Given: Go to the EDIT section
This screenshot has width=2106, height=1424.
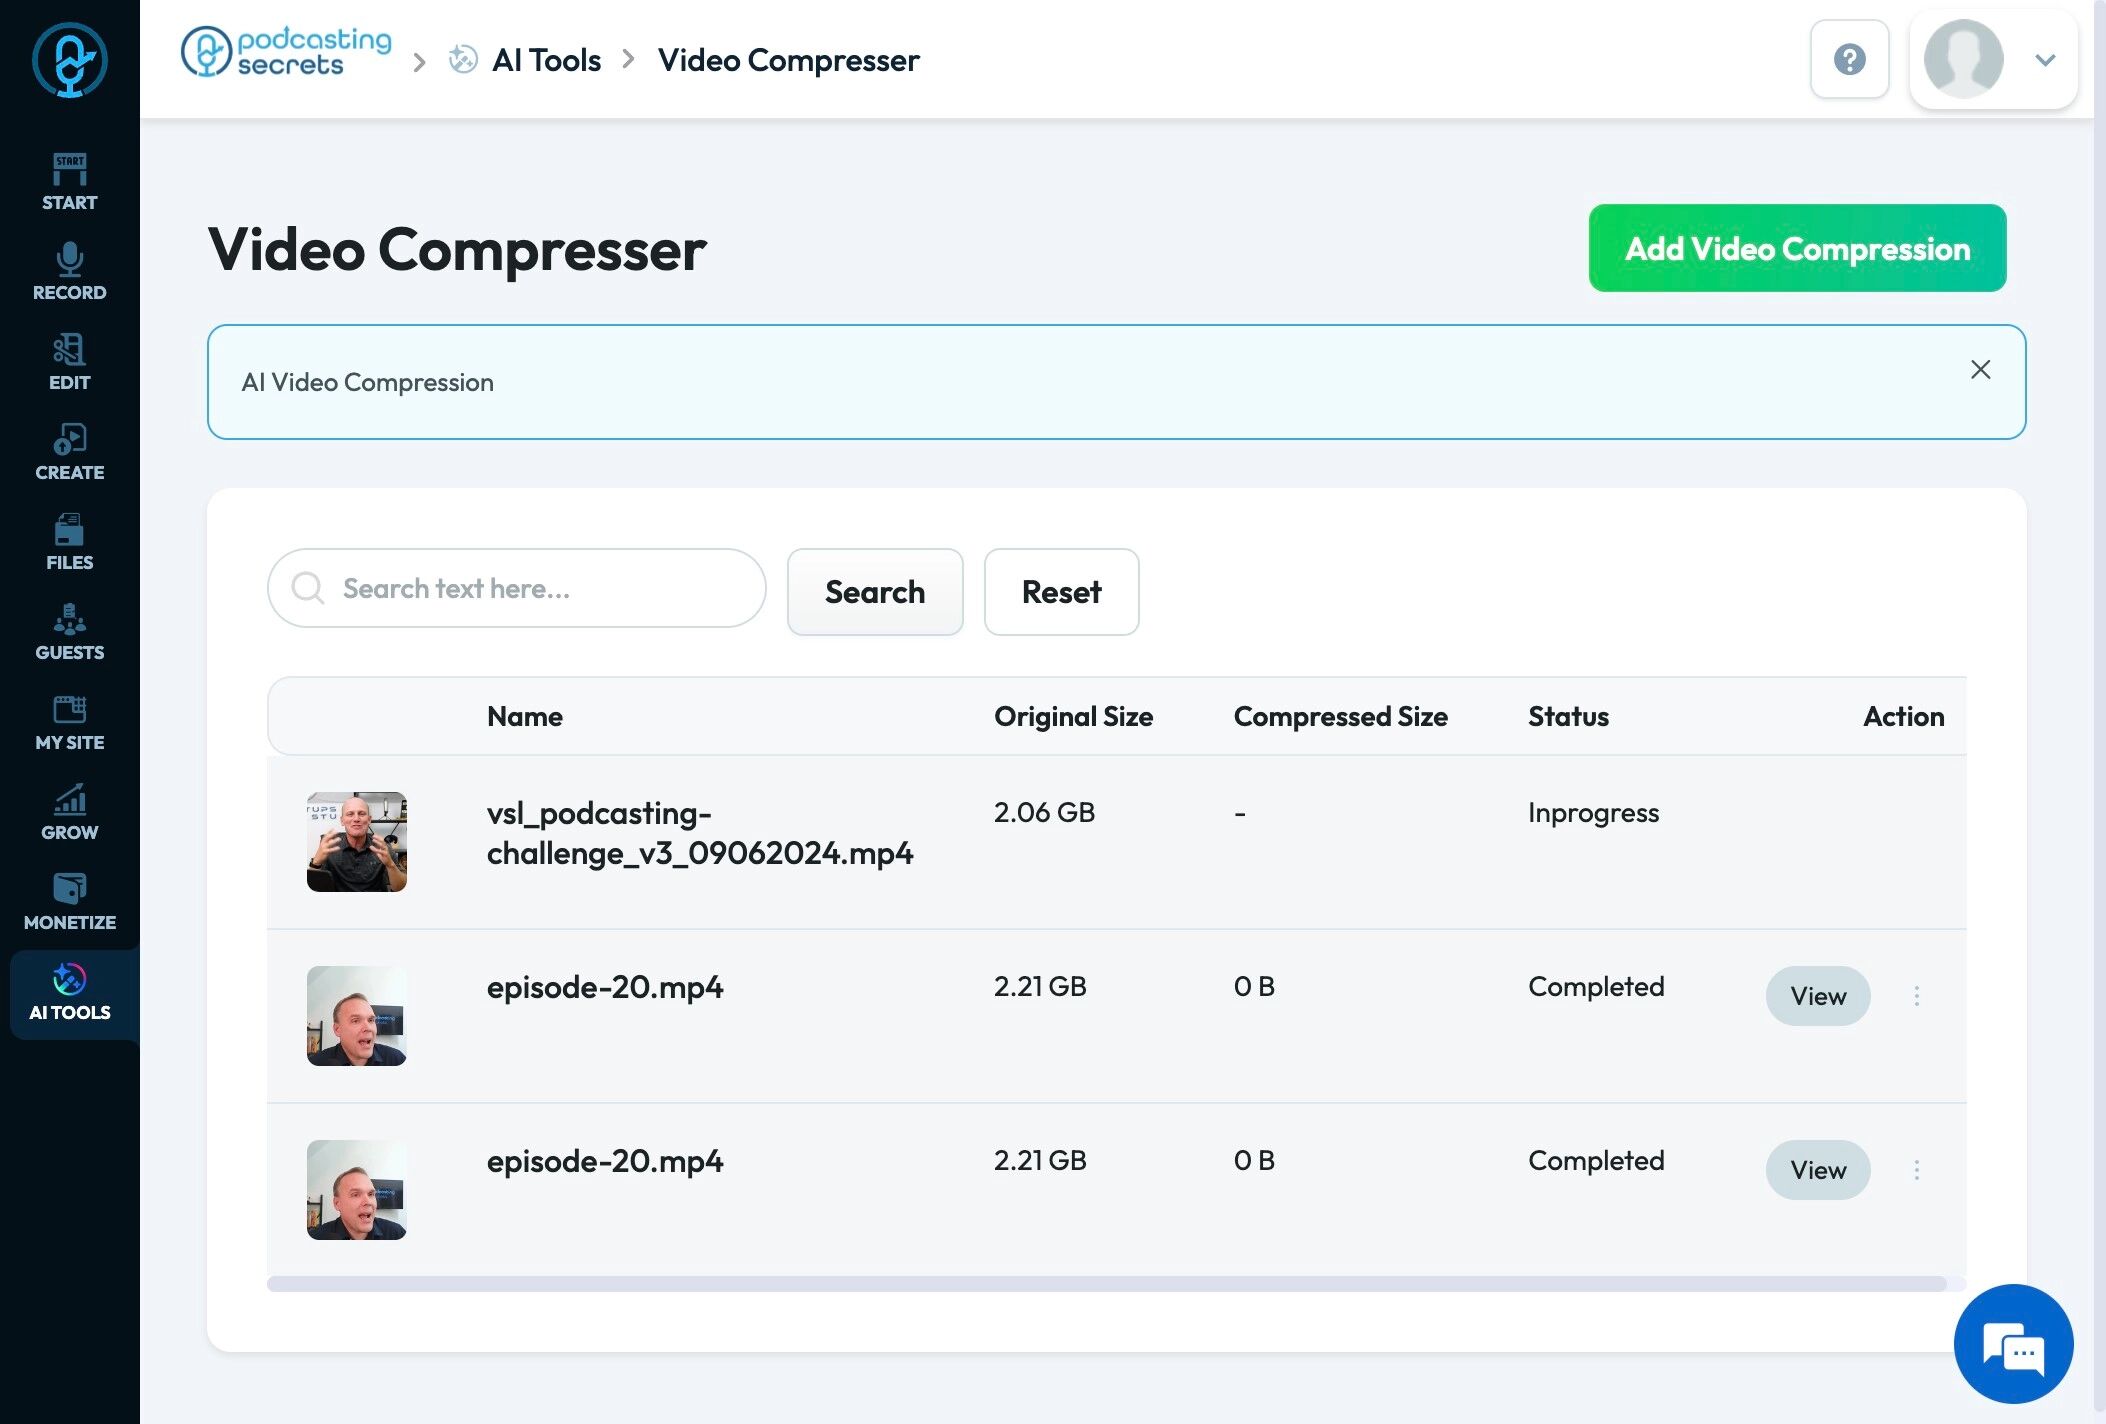Looking at the screenshot, I should tap(69, 361).
